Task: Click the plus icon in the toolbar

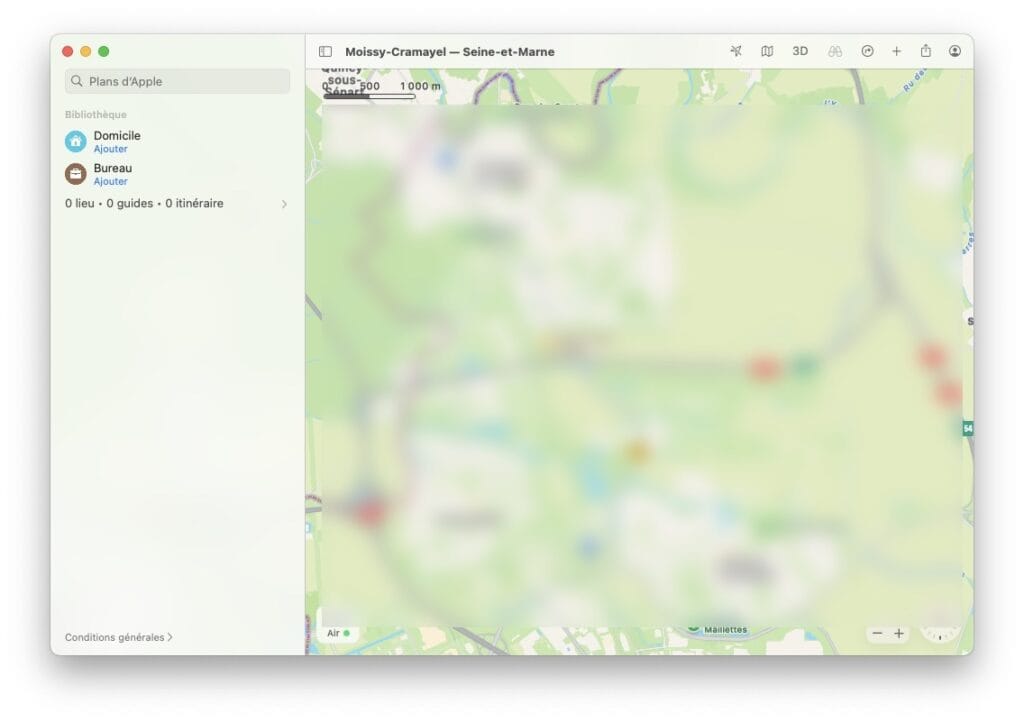Action: pos(896,51)
